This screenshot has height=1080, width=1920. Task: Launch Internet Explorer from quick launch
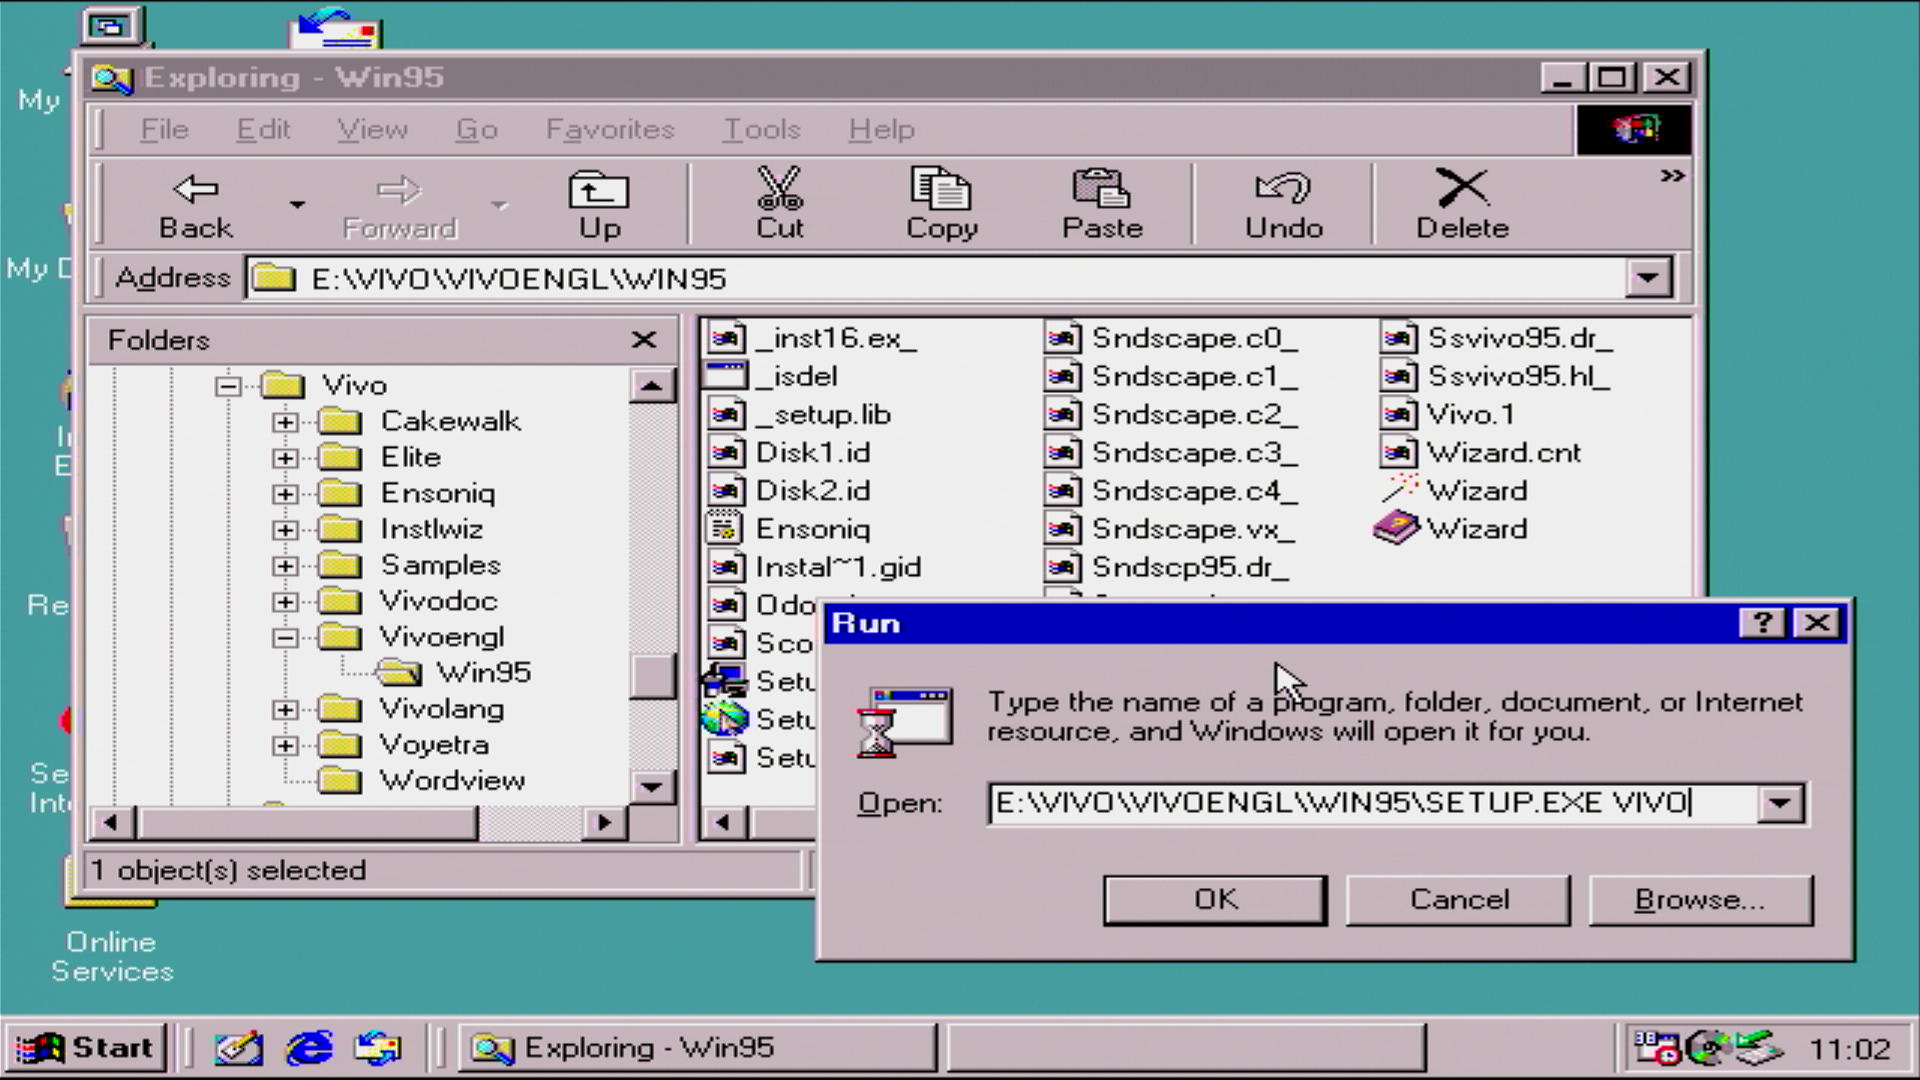tap(309, 1048)
